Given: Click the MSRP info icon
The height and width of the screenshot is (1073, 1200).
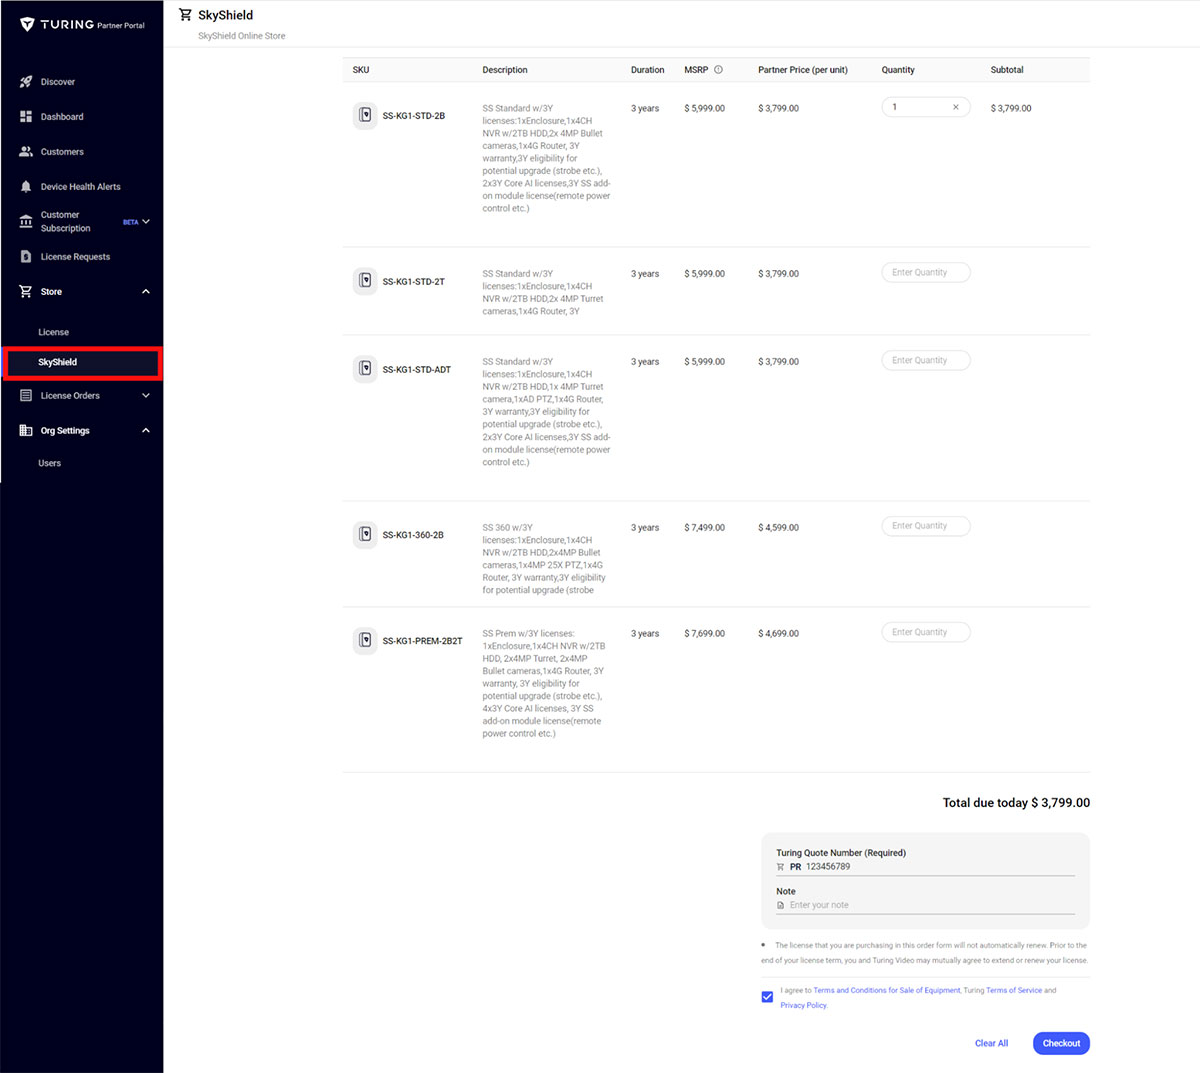Looking at the screenshot, I should [x=718, y=70].
